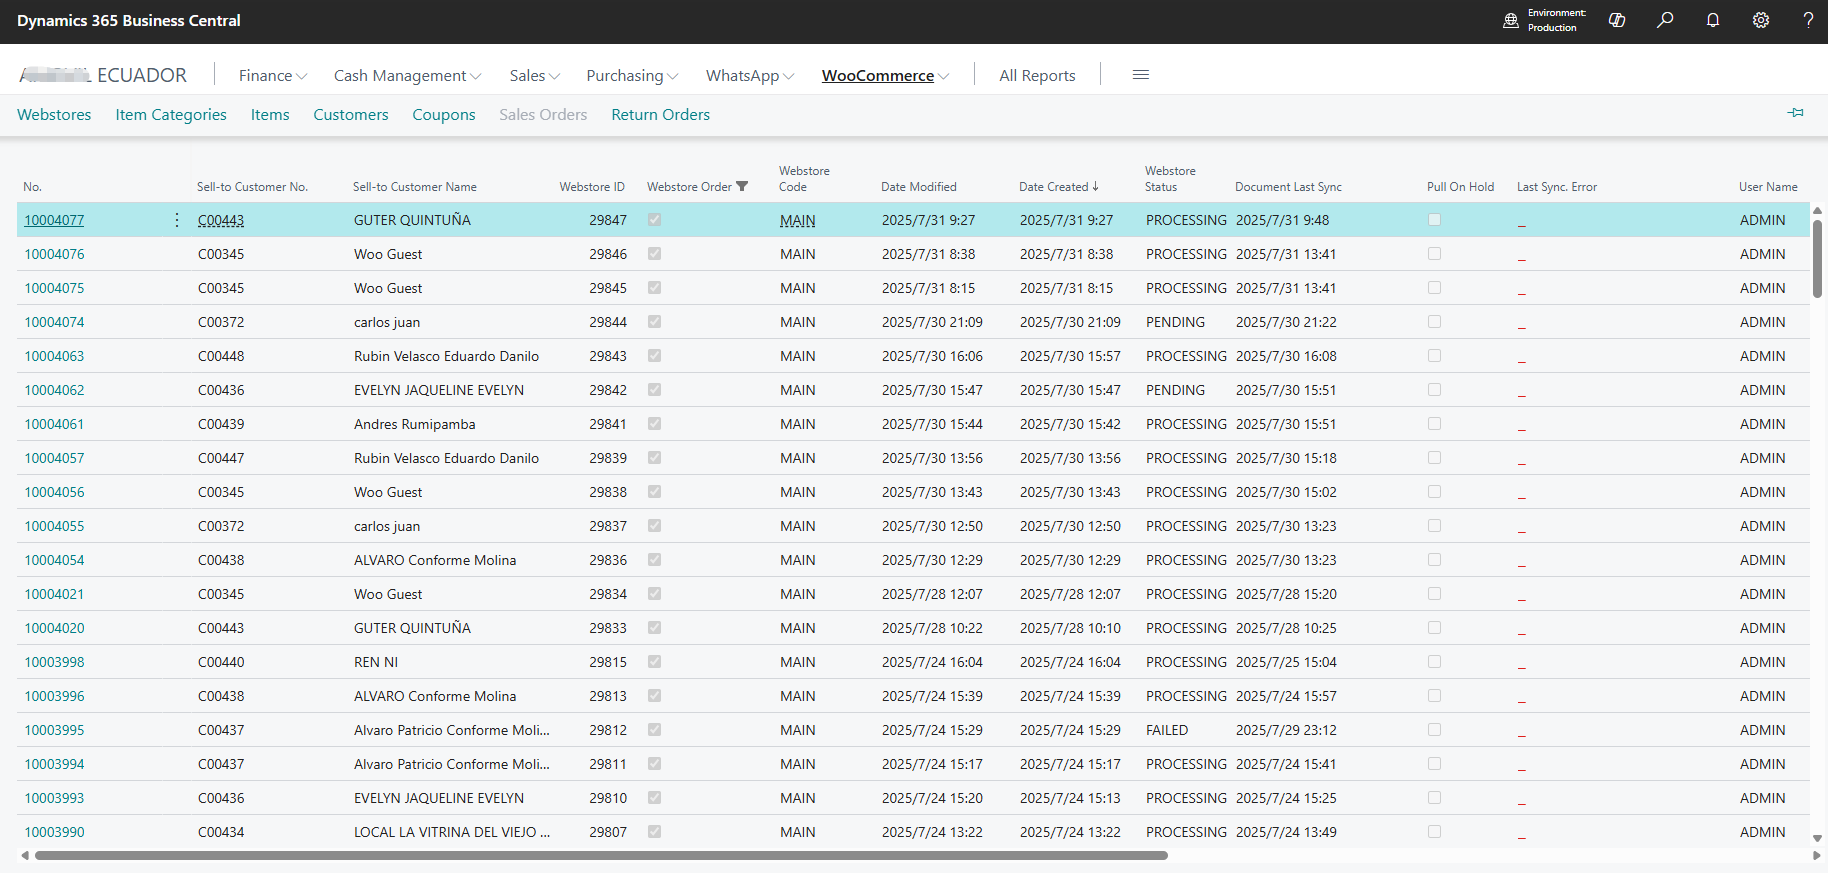Viewport: 1828px width, 873px height.
Task: Toggle Pull On Hold for order 10003990
Action: [1434, 832]
